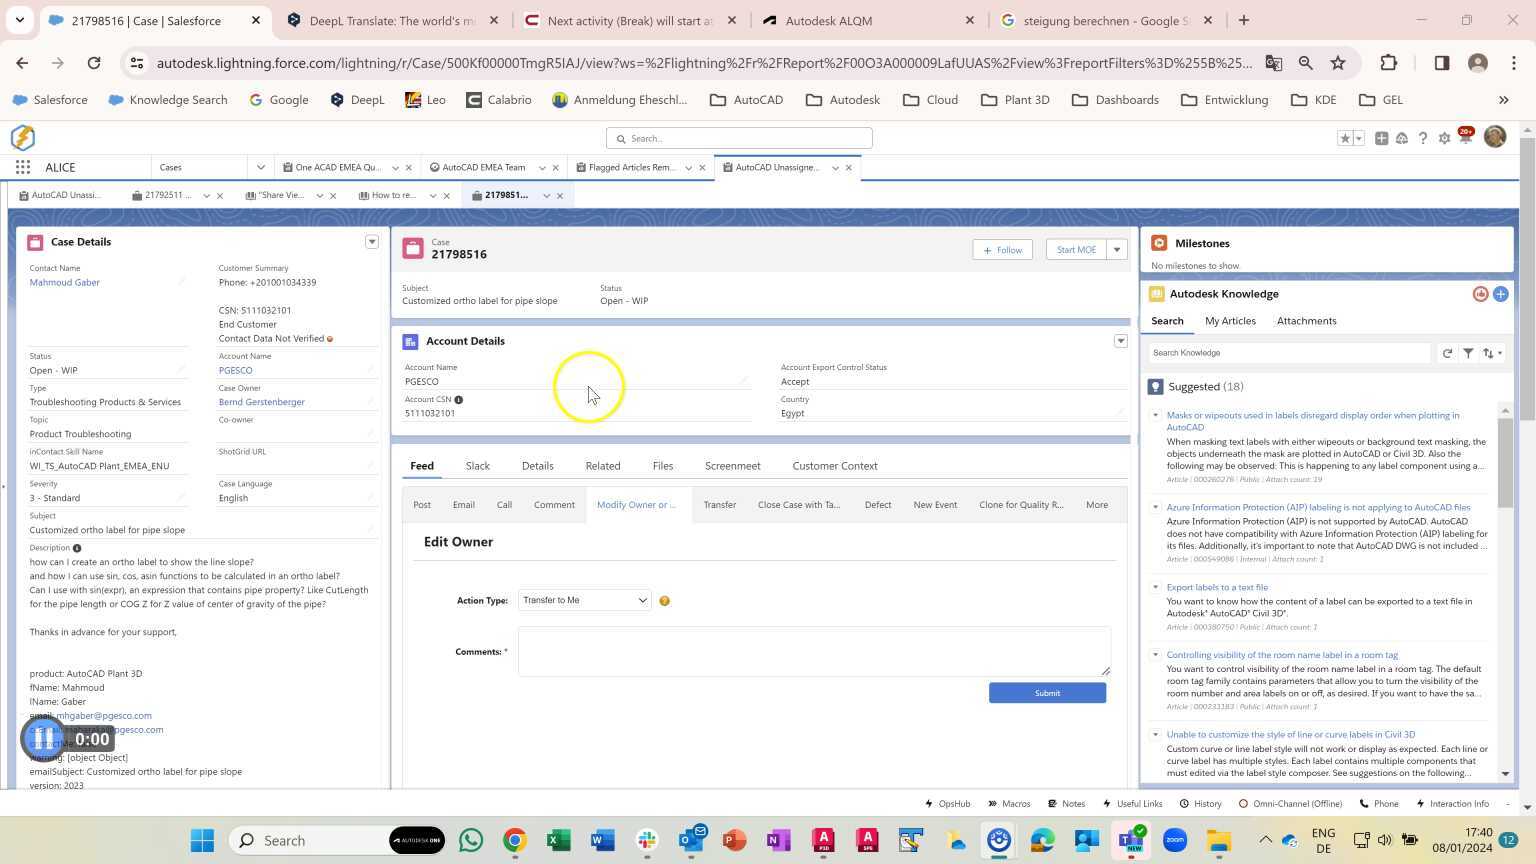Expand the dropdown arrow next to Start MOE
Image resolution: width=1536 pixels, height=864 pixels.
coord(1117,250)
